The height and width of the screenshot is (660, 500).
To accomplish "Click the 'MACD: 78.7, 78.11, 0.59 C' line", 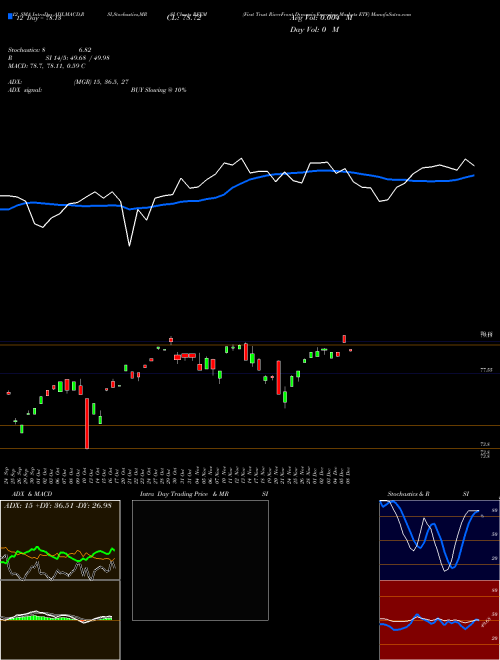I will (47, 66).
